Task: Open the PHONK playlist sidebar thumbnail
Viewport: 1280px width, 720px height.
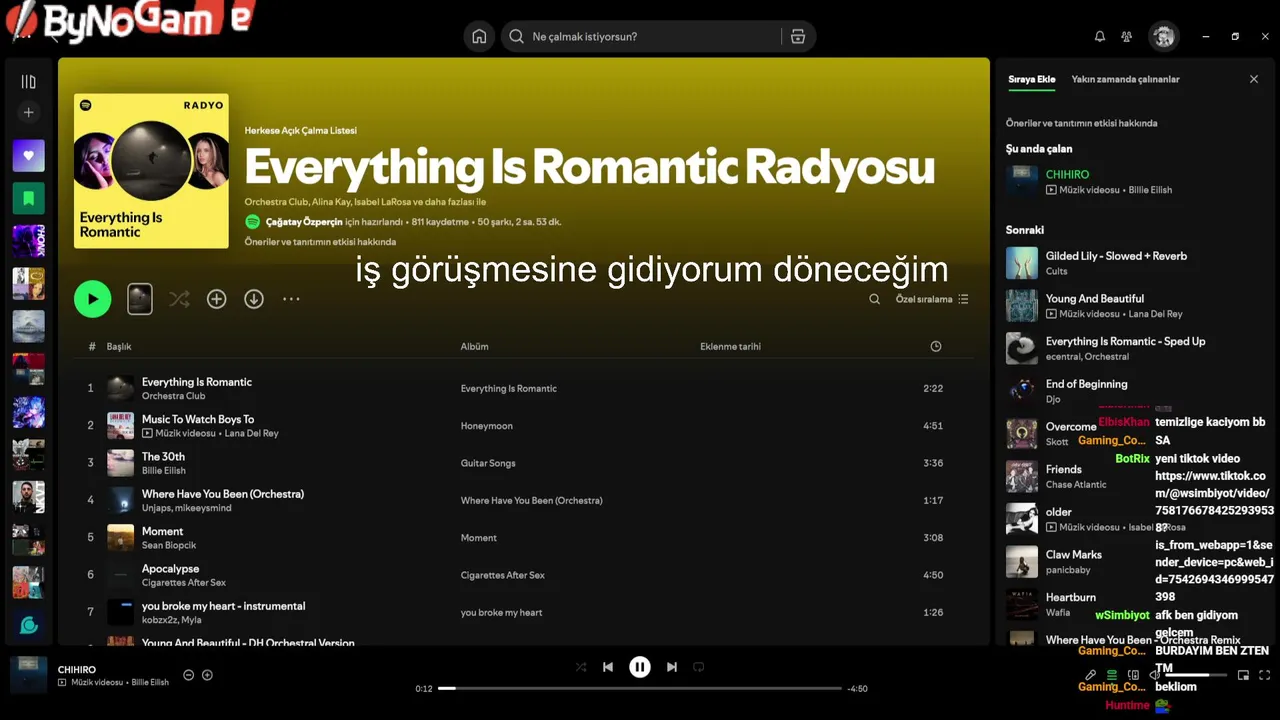Action: click(28, 241)
